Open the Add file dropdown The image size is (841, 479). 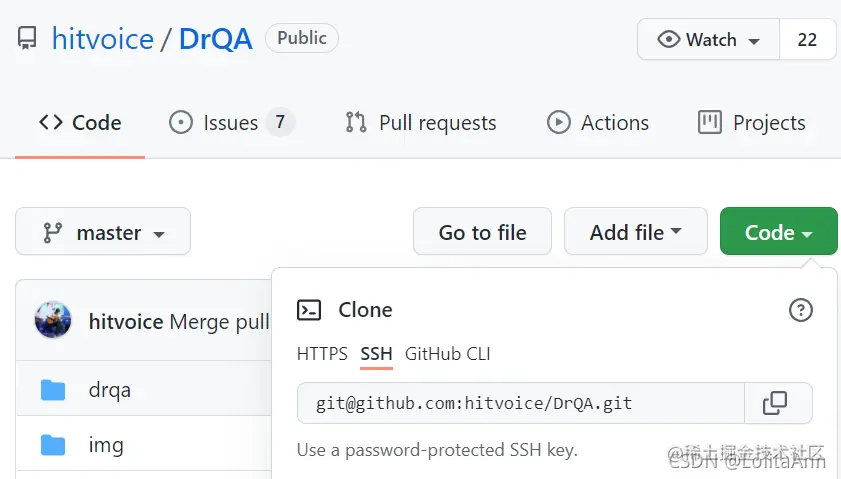[635, 232]
